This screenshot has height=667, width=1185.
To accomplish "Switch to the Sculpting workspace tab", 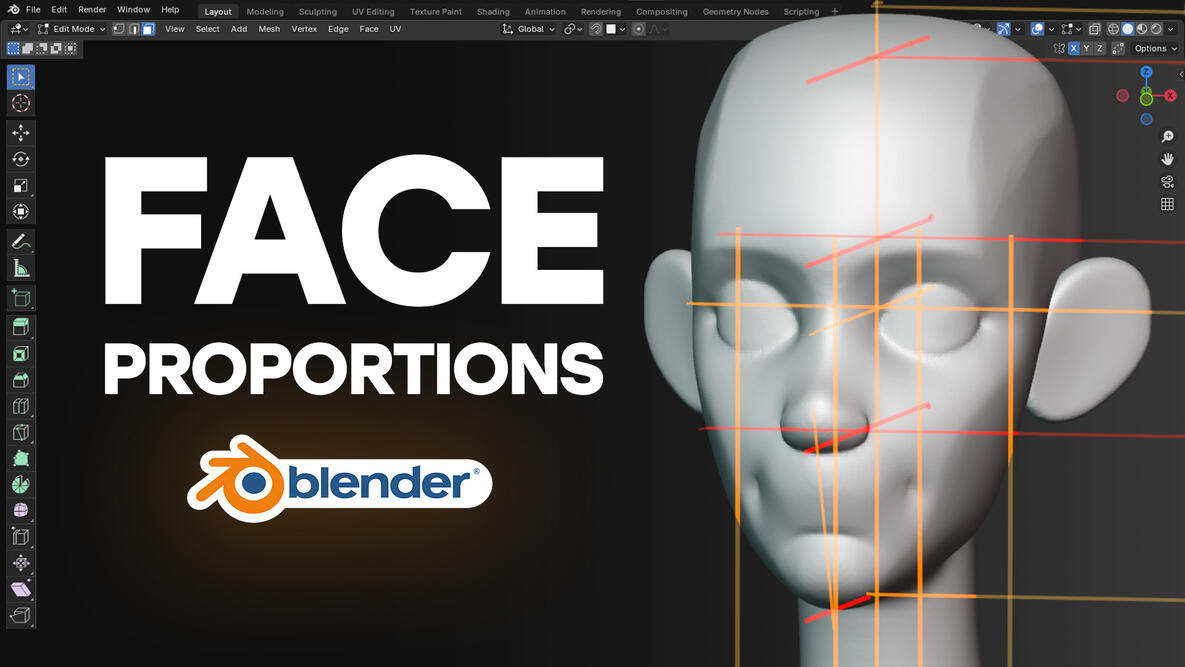I will [x=317, y=11].
